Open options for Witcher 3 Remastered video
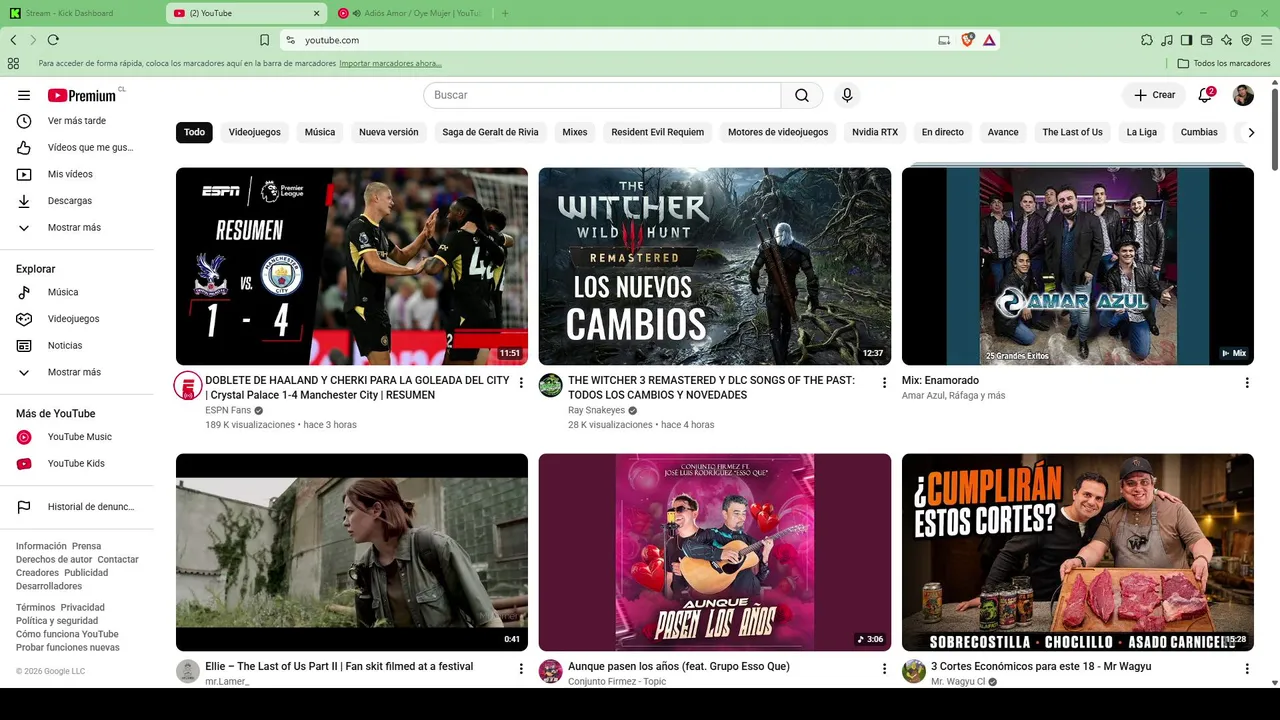The image size is (1280, 720). click(884, 383)
